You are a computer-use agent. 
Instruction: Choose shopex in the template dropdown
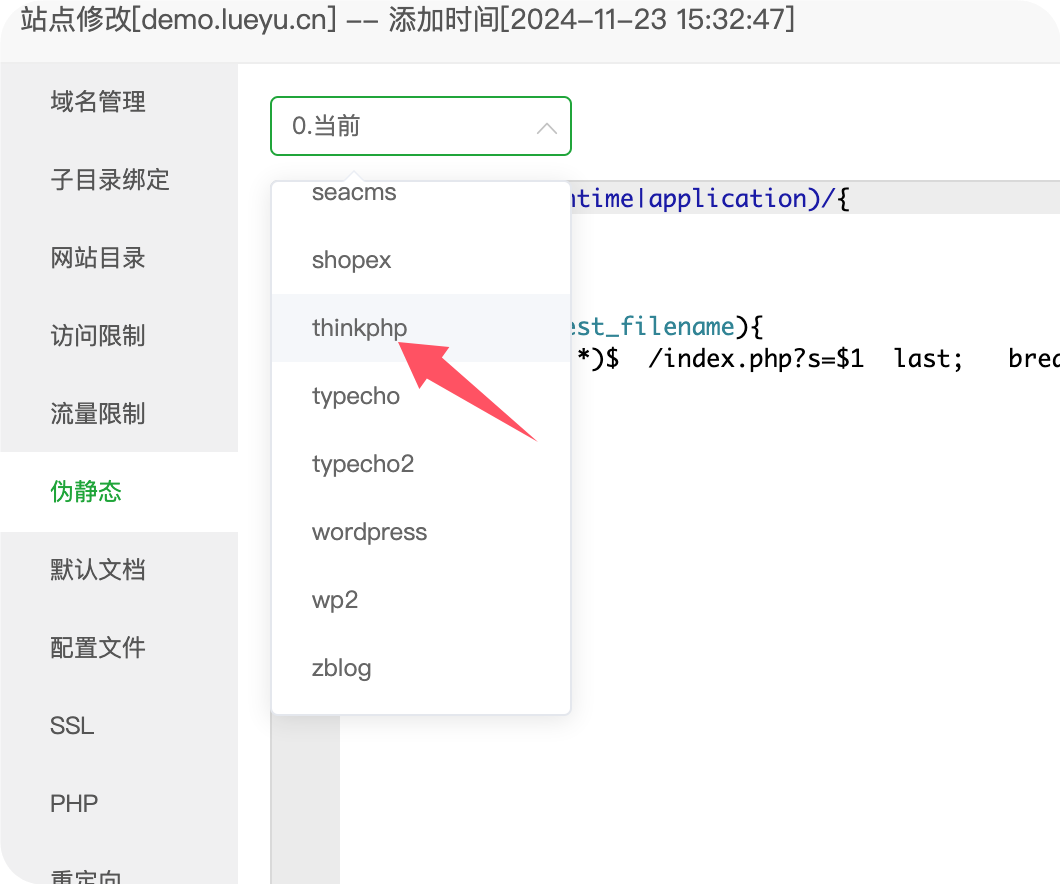coord(351,260)
